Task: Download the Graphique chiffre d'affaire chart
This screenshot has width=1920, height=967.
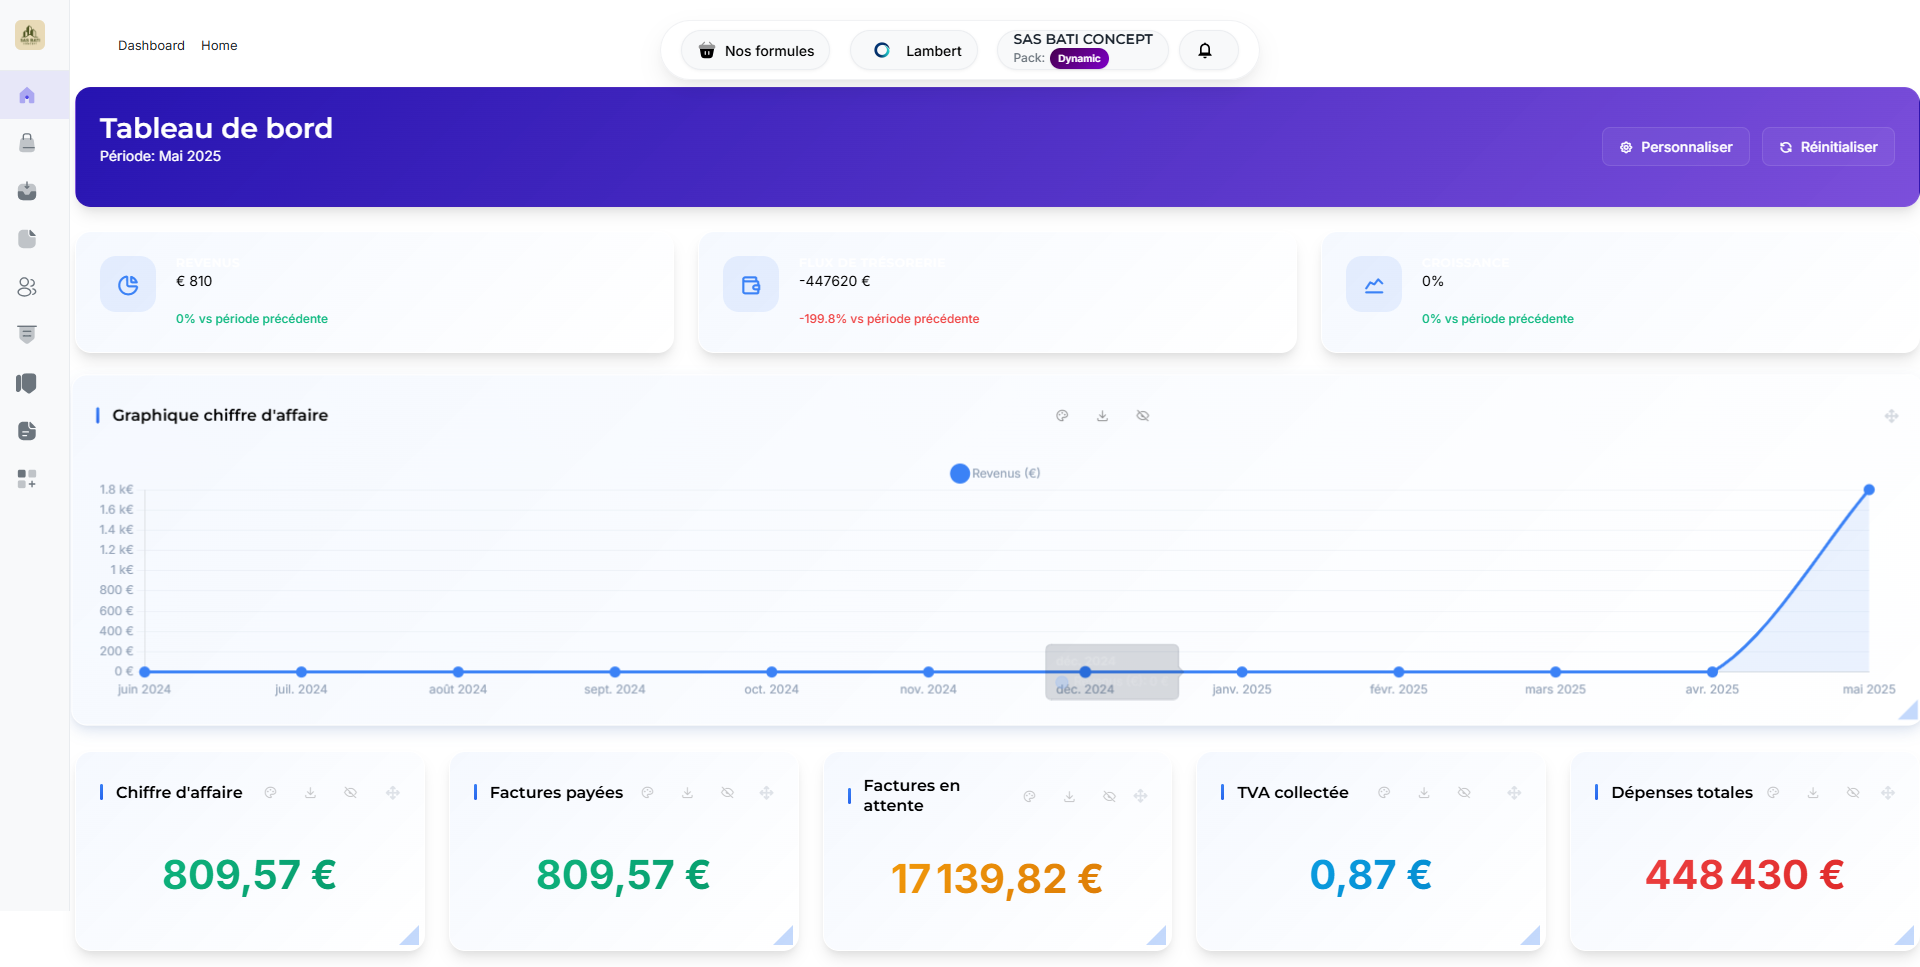Action: pos(1102,416)
